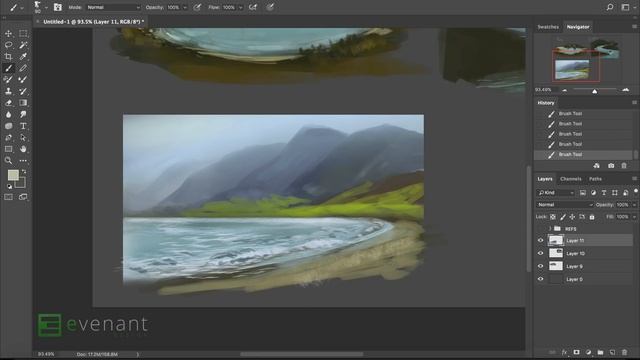Switch to the Channels tab
This screenshot has width=640, height=360.
[x=571, y=179]
